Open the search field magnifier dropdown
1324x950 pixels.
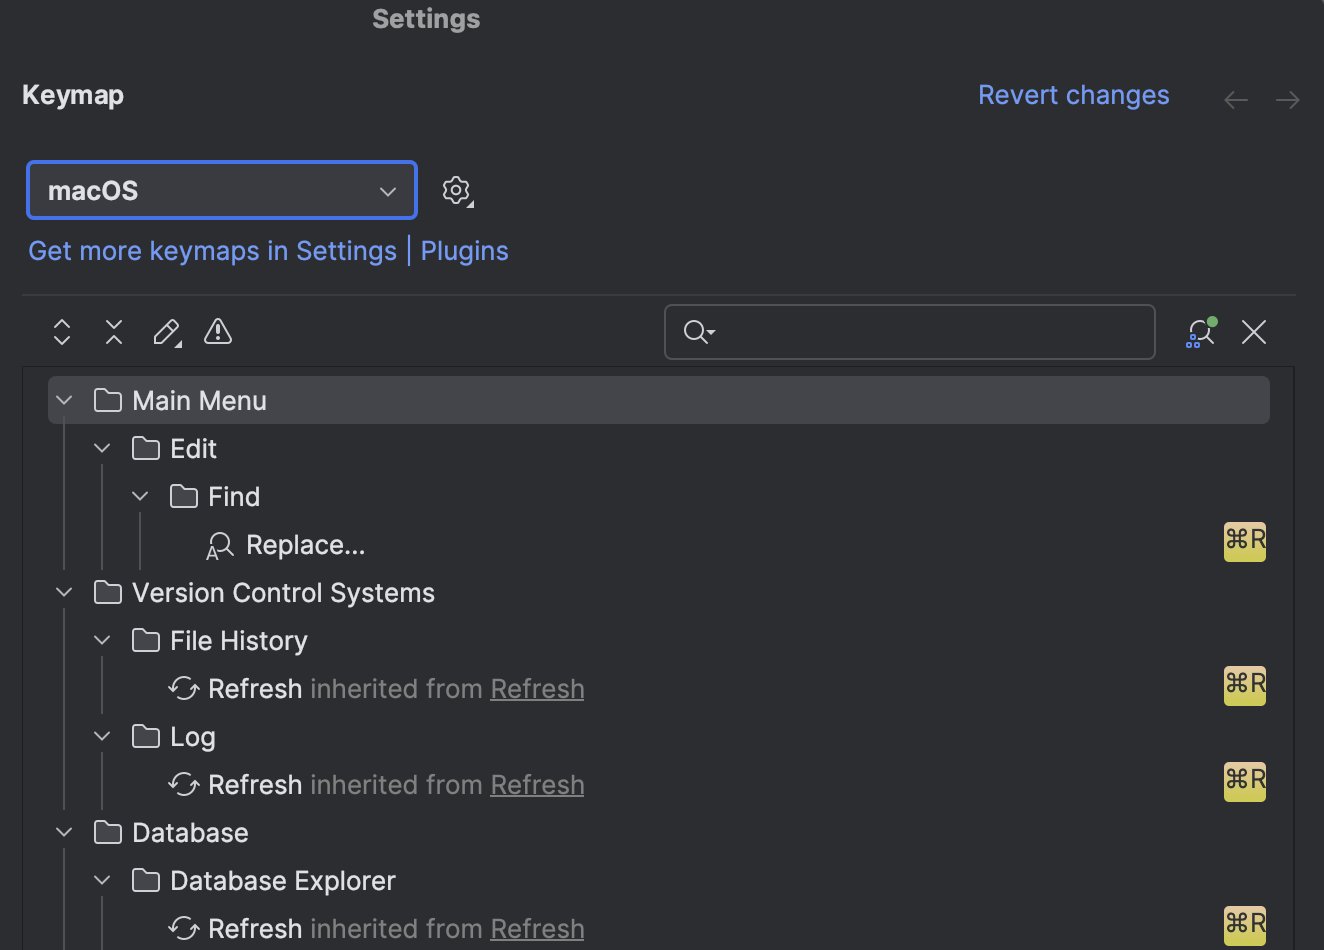(697, 332)
